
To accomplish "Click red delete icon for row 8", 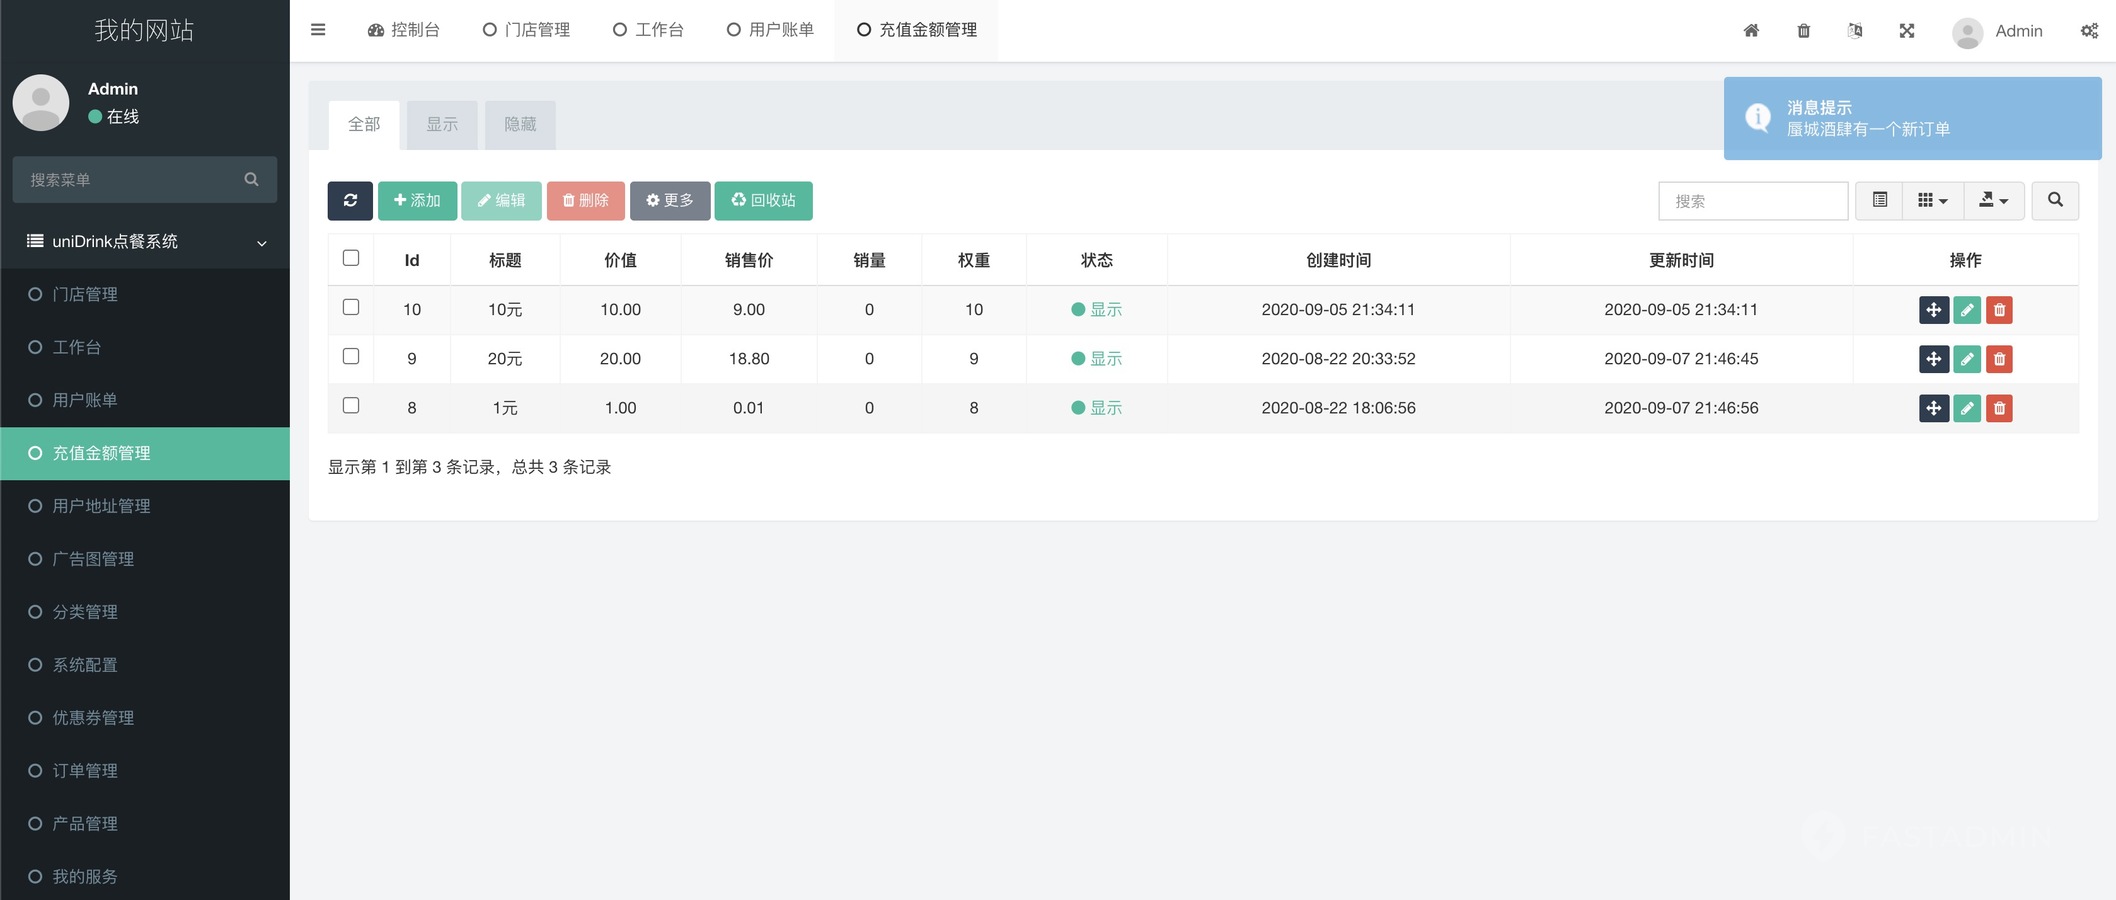I will tap(1999, 408).
